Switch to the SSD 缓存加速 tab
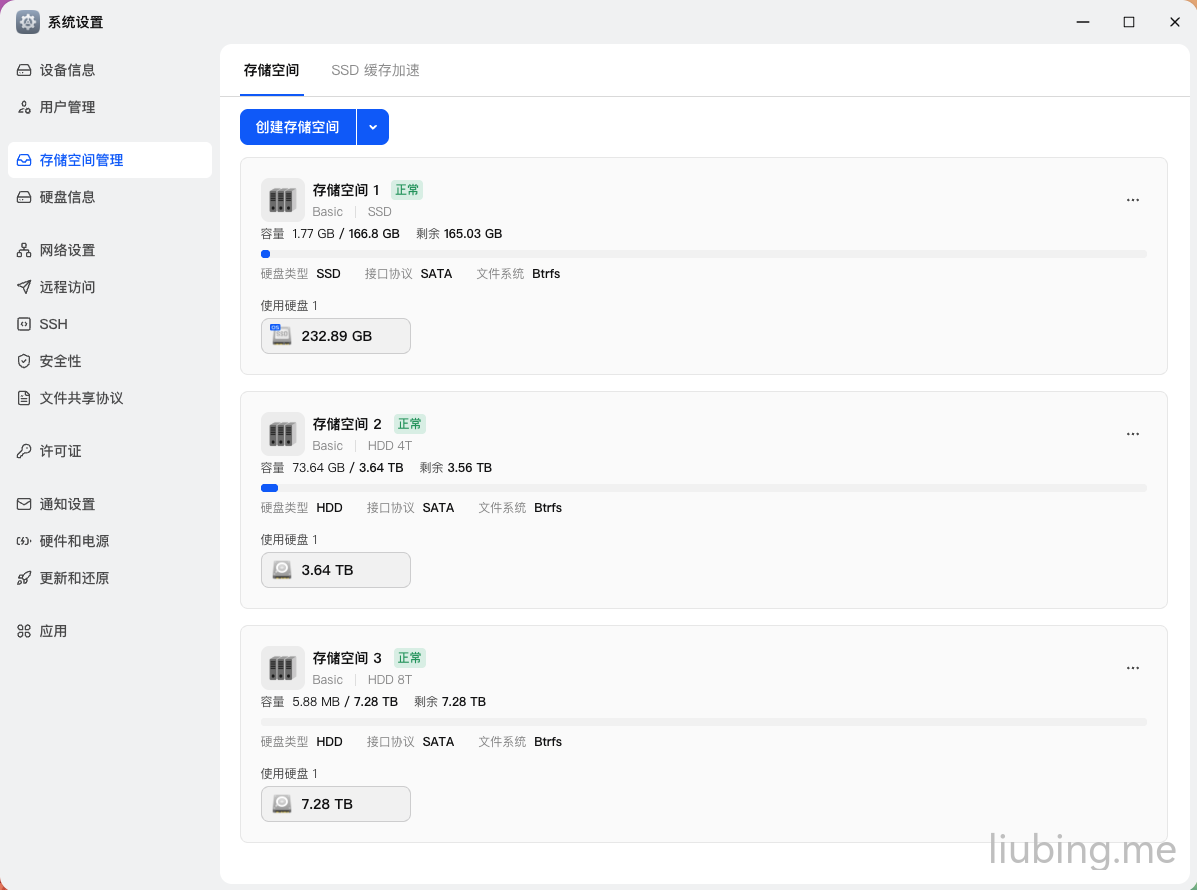This screenshot has height=890, width=1197. tap(375, 70)
